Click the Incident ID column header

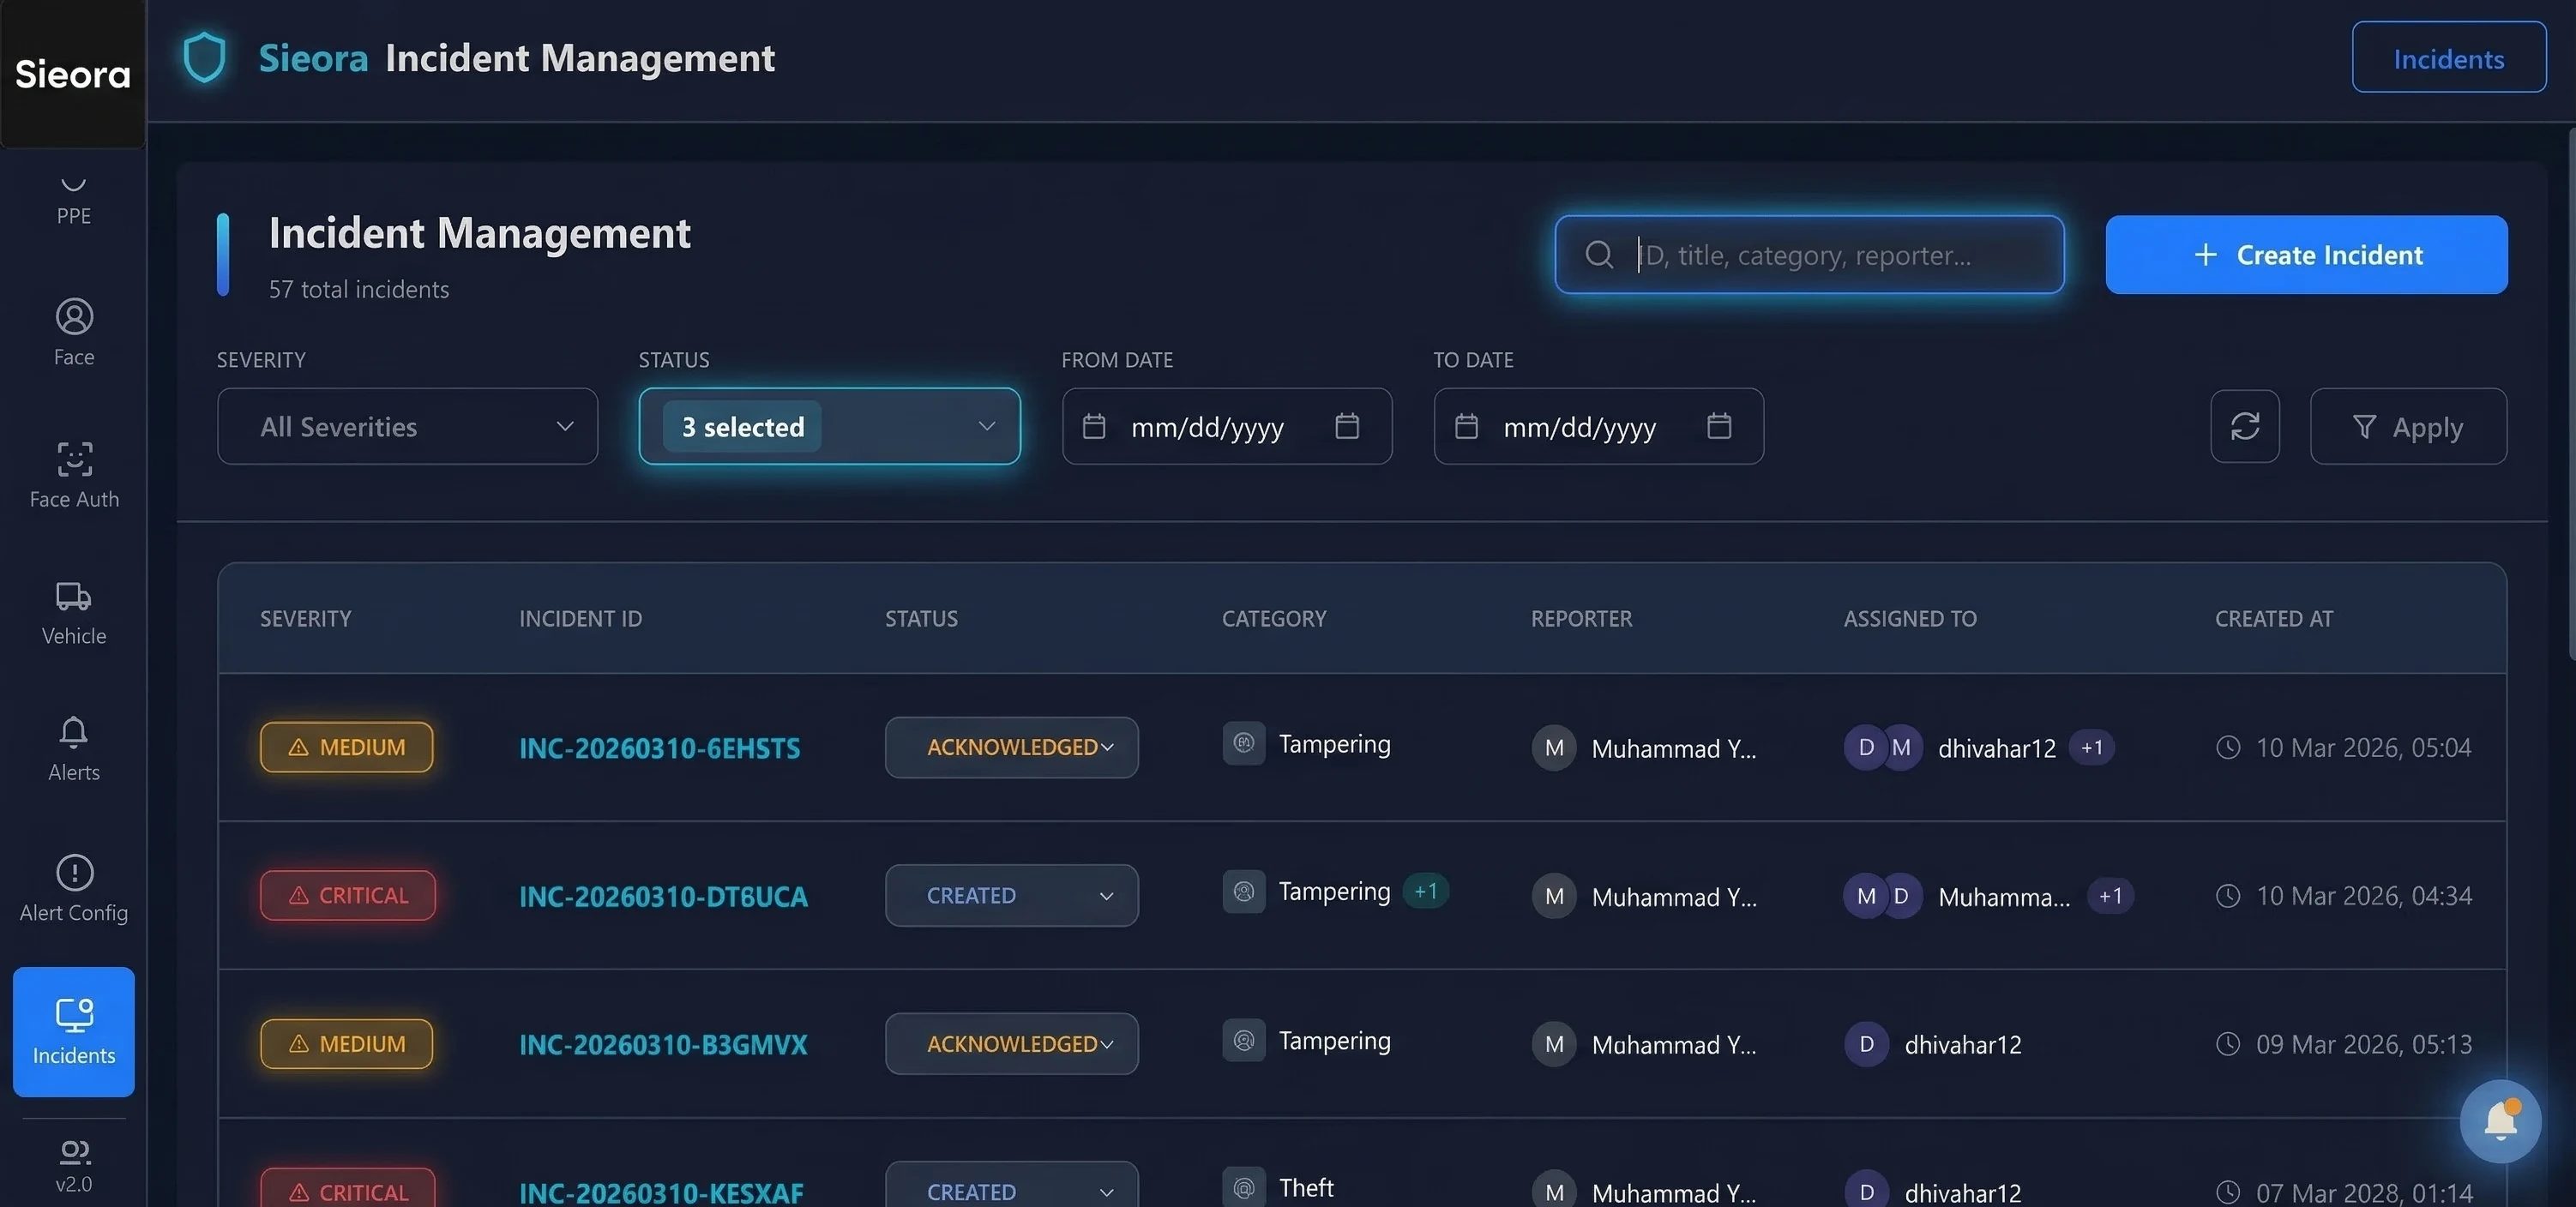coord(580,618)
